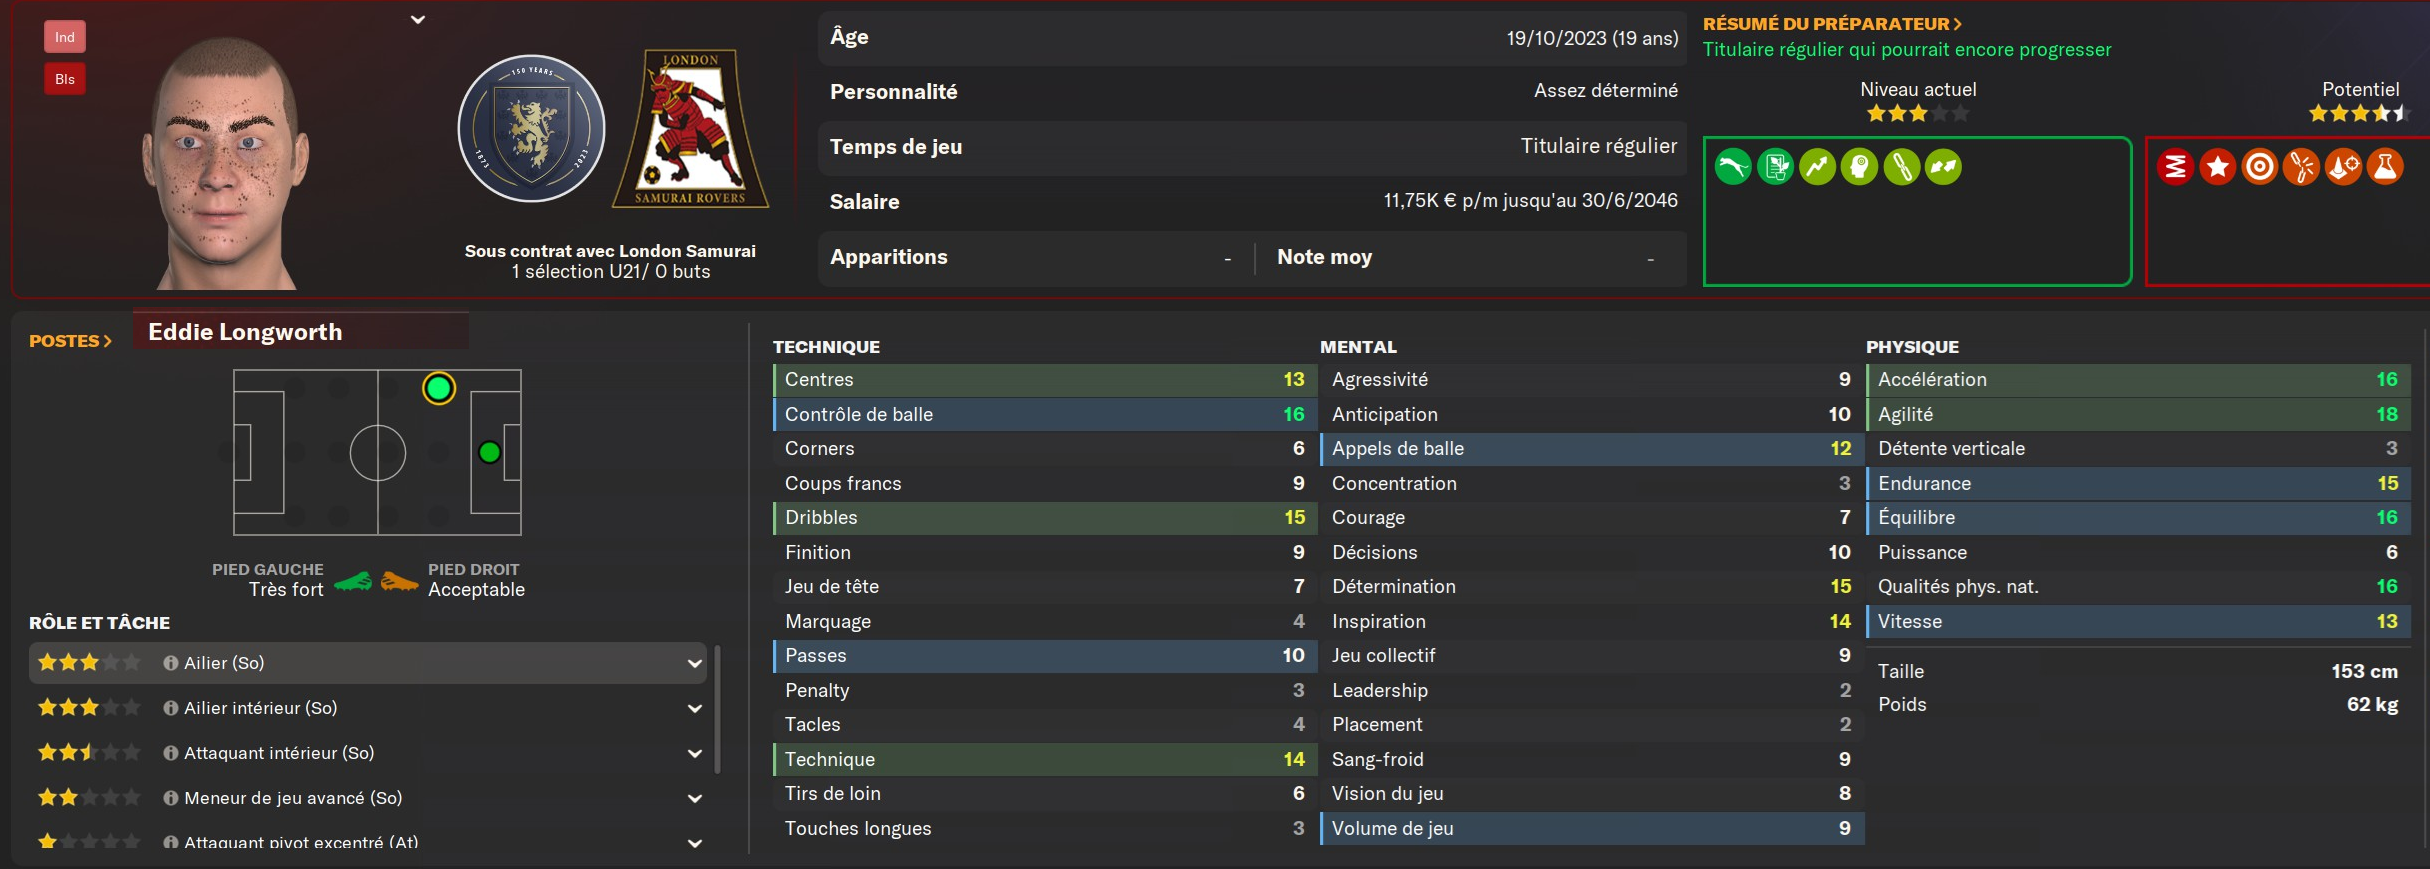Viewport: 2430px width, 869px height.
Task: Click the brain-with-target strength icon
Action: click(1859, 167)
